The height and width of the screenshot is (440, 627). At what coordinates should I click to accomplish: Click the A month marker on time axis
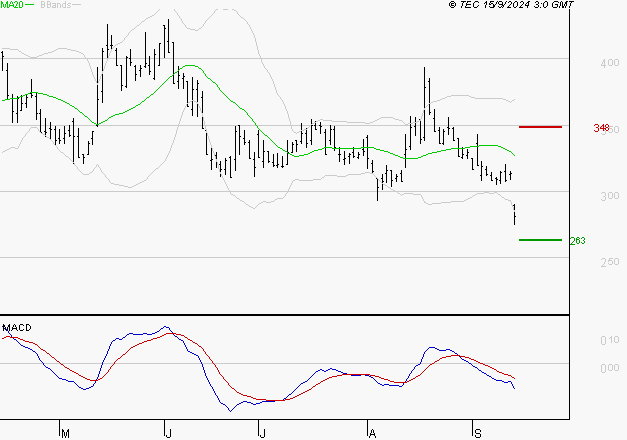(372, 433)
